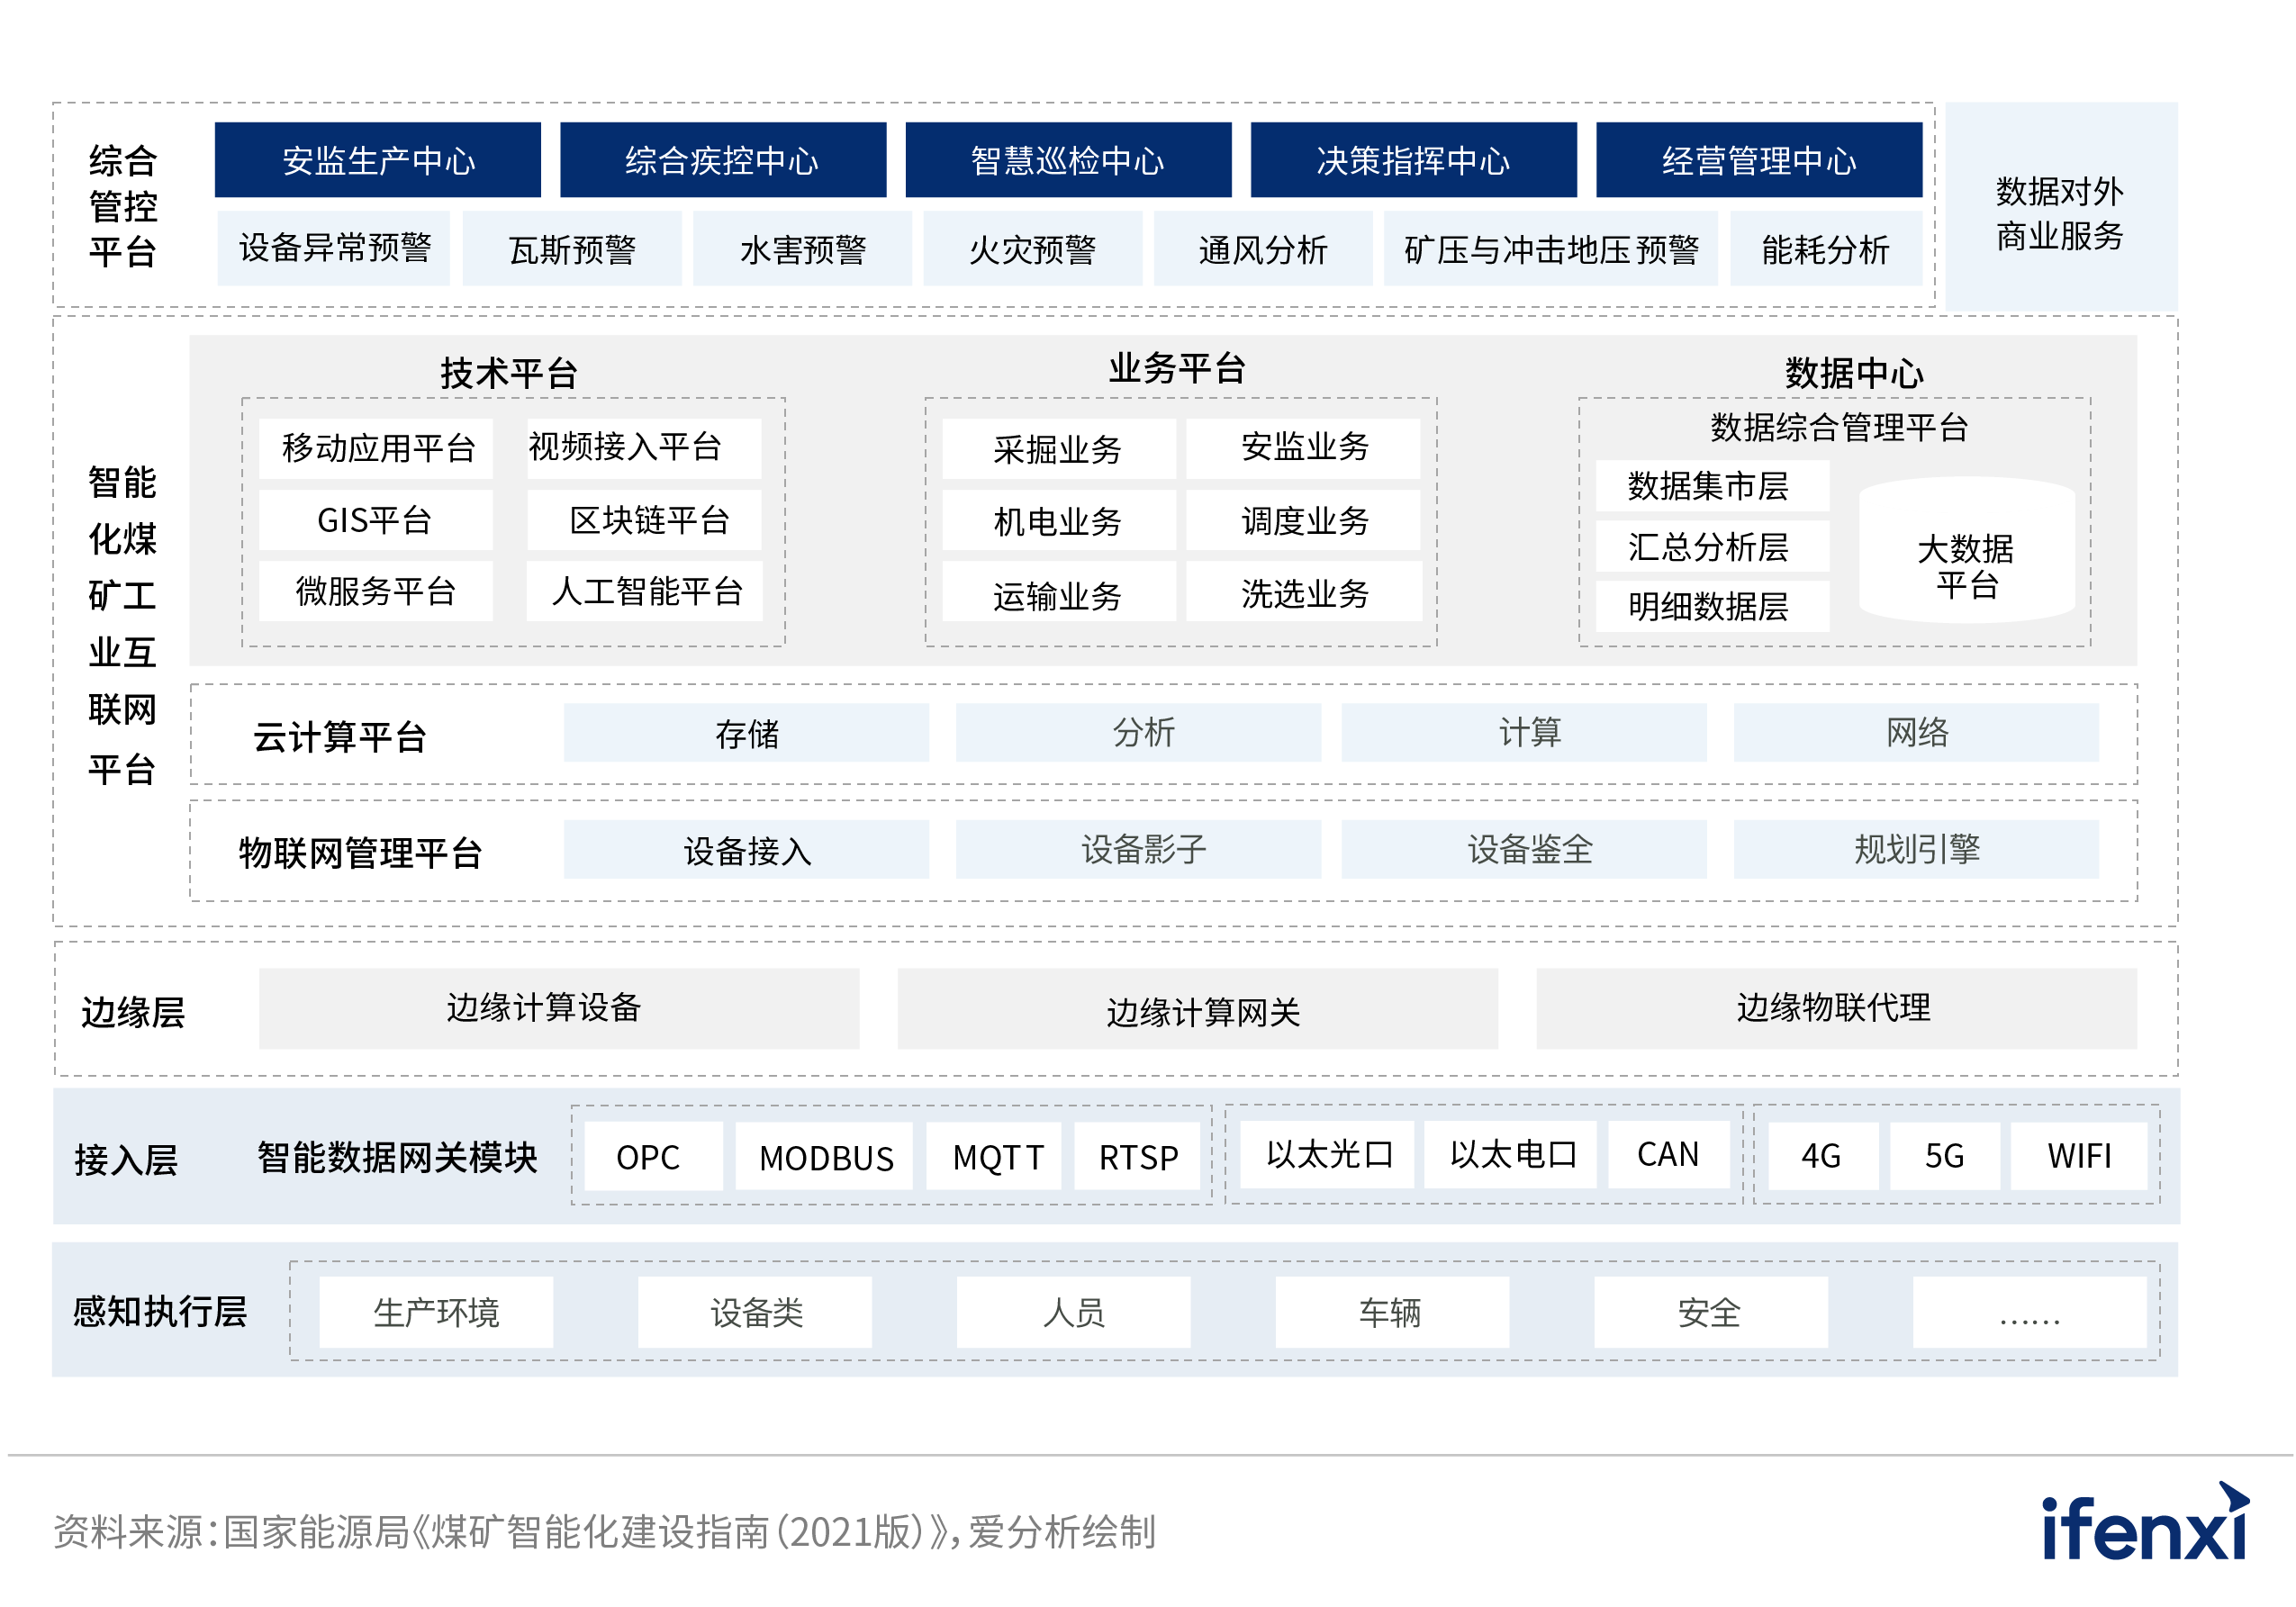Click the ifenxi logo
This screenshot has height=1607, width=2296.
pos(2144,1524)
